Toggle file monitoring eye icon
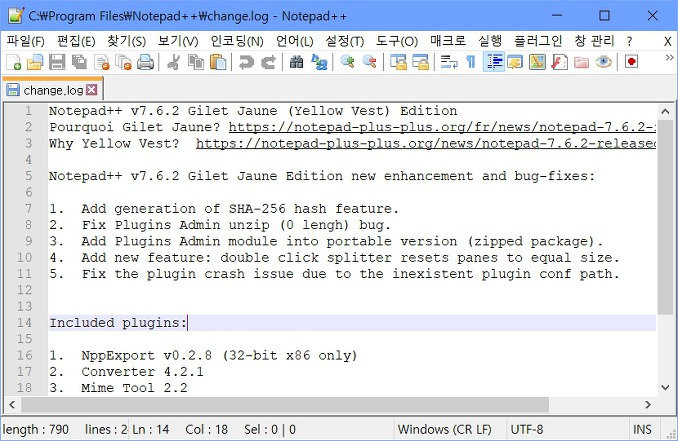 [603, 62]
